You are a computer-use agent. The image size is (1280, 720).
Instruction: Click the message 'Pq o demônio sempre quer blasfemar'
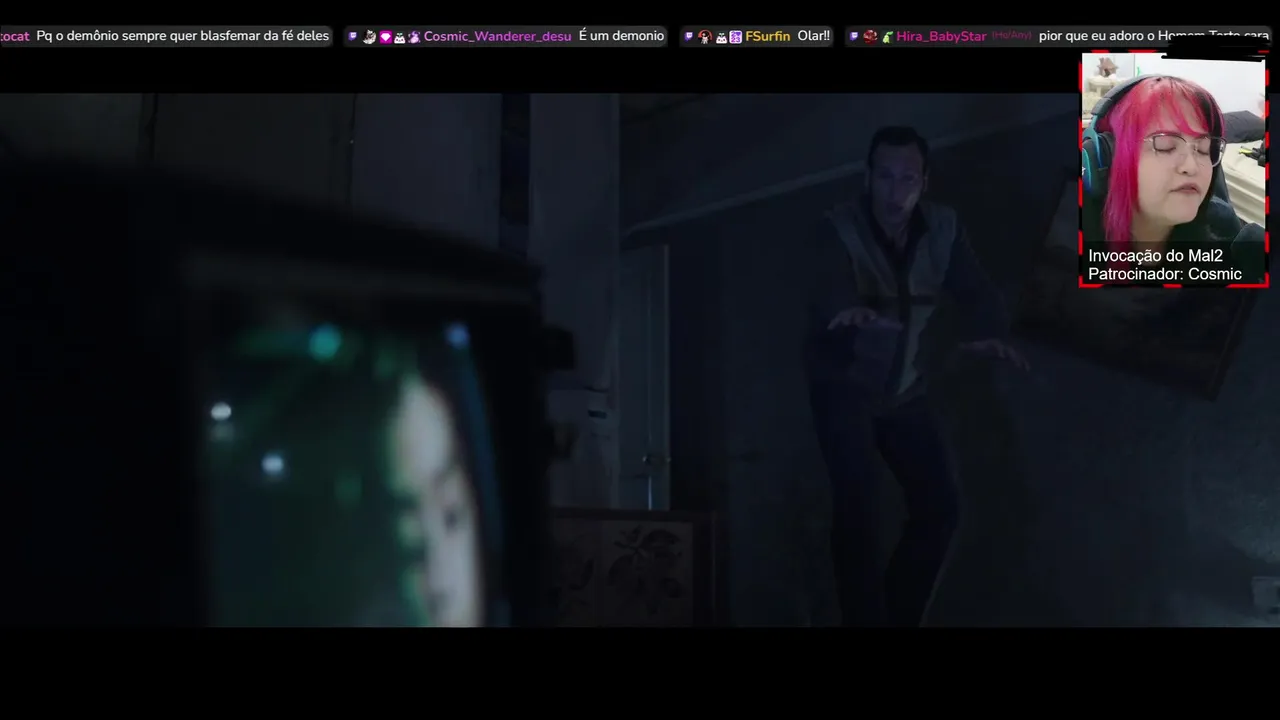(182, 36)
